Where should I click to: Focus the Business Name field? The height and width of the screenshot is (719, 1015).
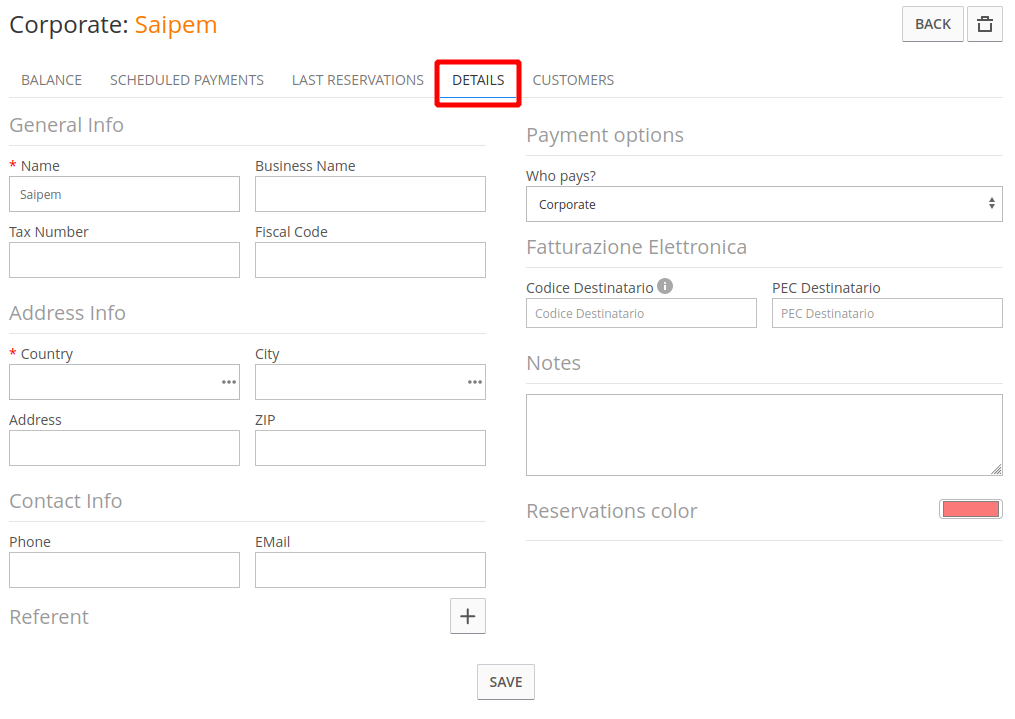pyautogui.click(x=370, y=194)
